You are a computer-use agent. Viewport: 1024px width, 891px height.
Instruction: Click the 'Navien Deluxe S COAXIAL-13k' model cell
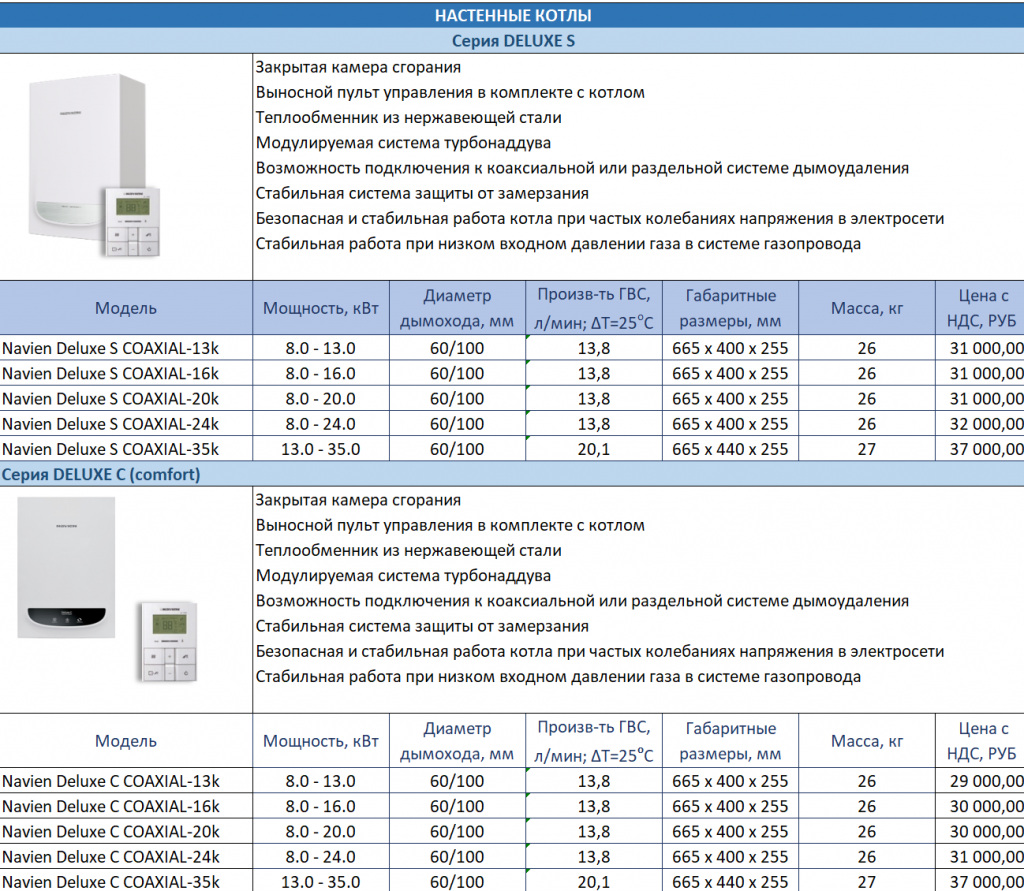pyautogui.click(x=126, y=348)
